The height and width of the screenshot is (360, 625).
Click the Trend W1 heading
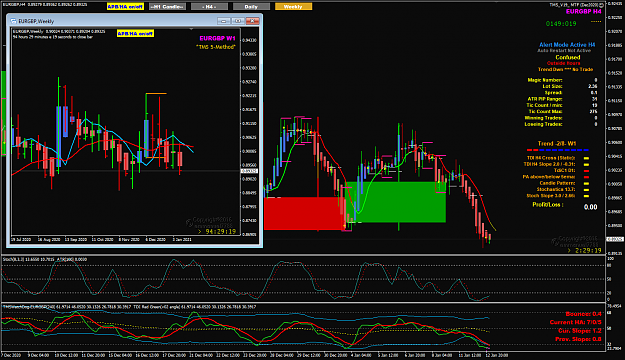557,144
